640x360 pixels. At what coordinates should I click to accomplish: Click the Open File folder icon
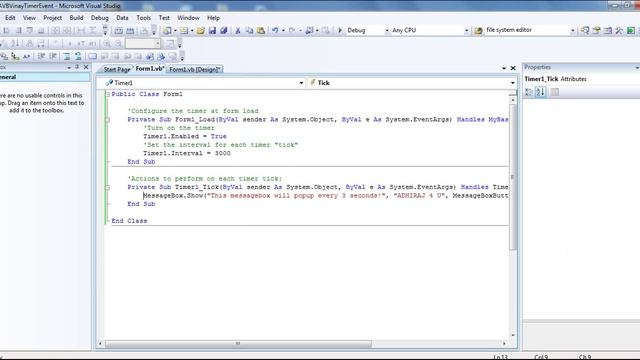tap(200, 30)
